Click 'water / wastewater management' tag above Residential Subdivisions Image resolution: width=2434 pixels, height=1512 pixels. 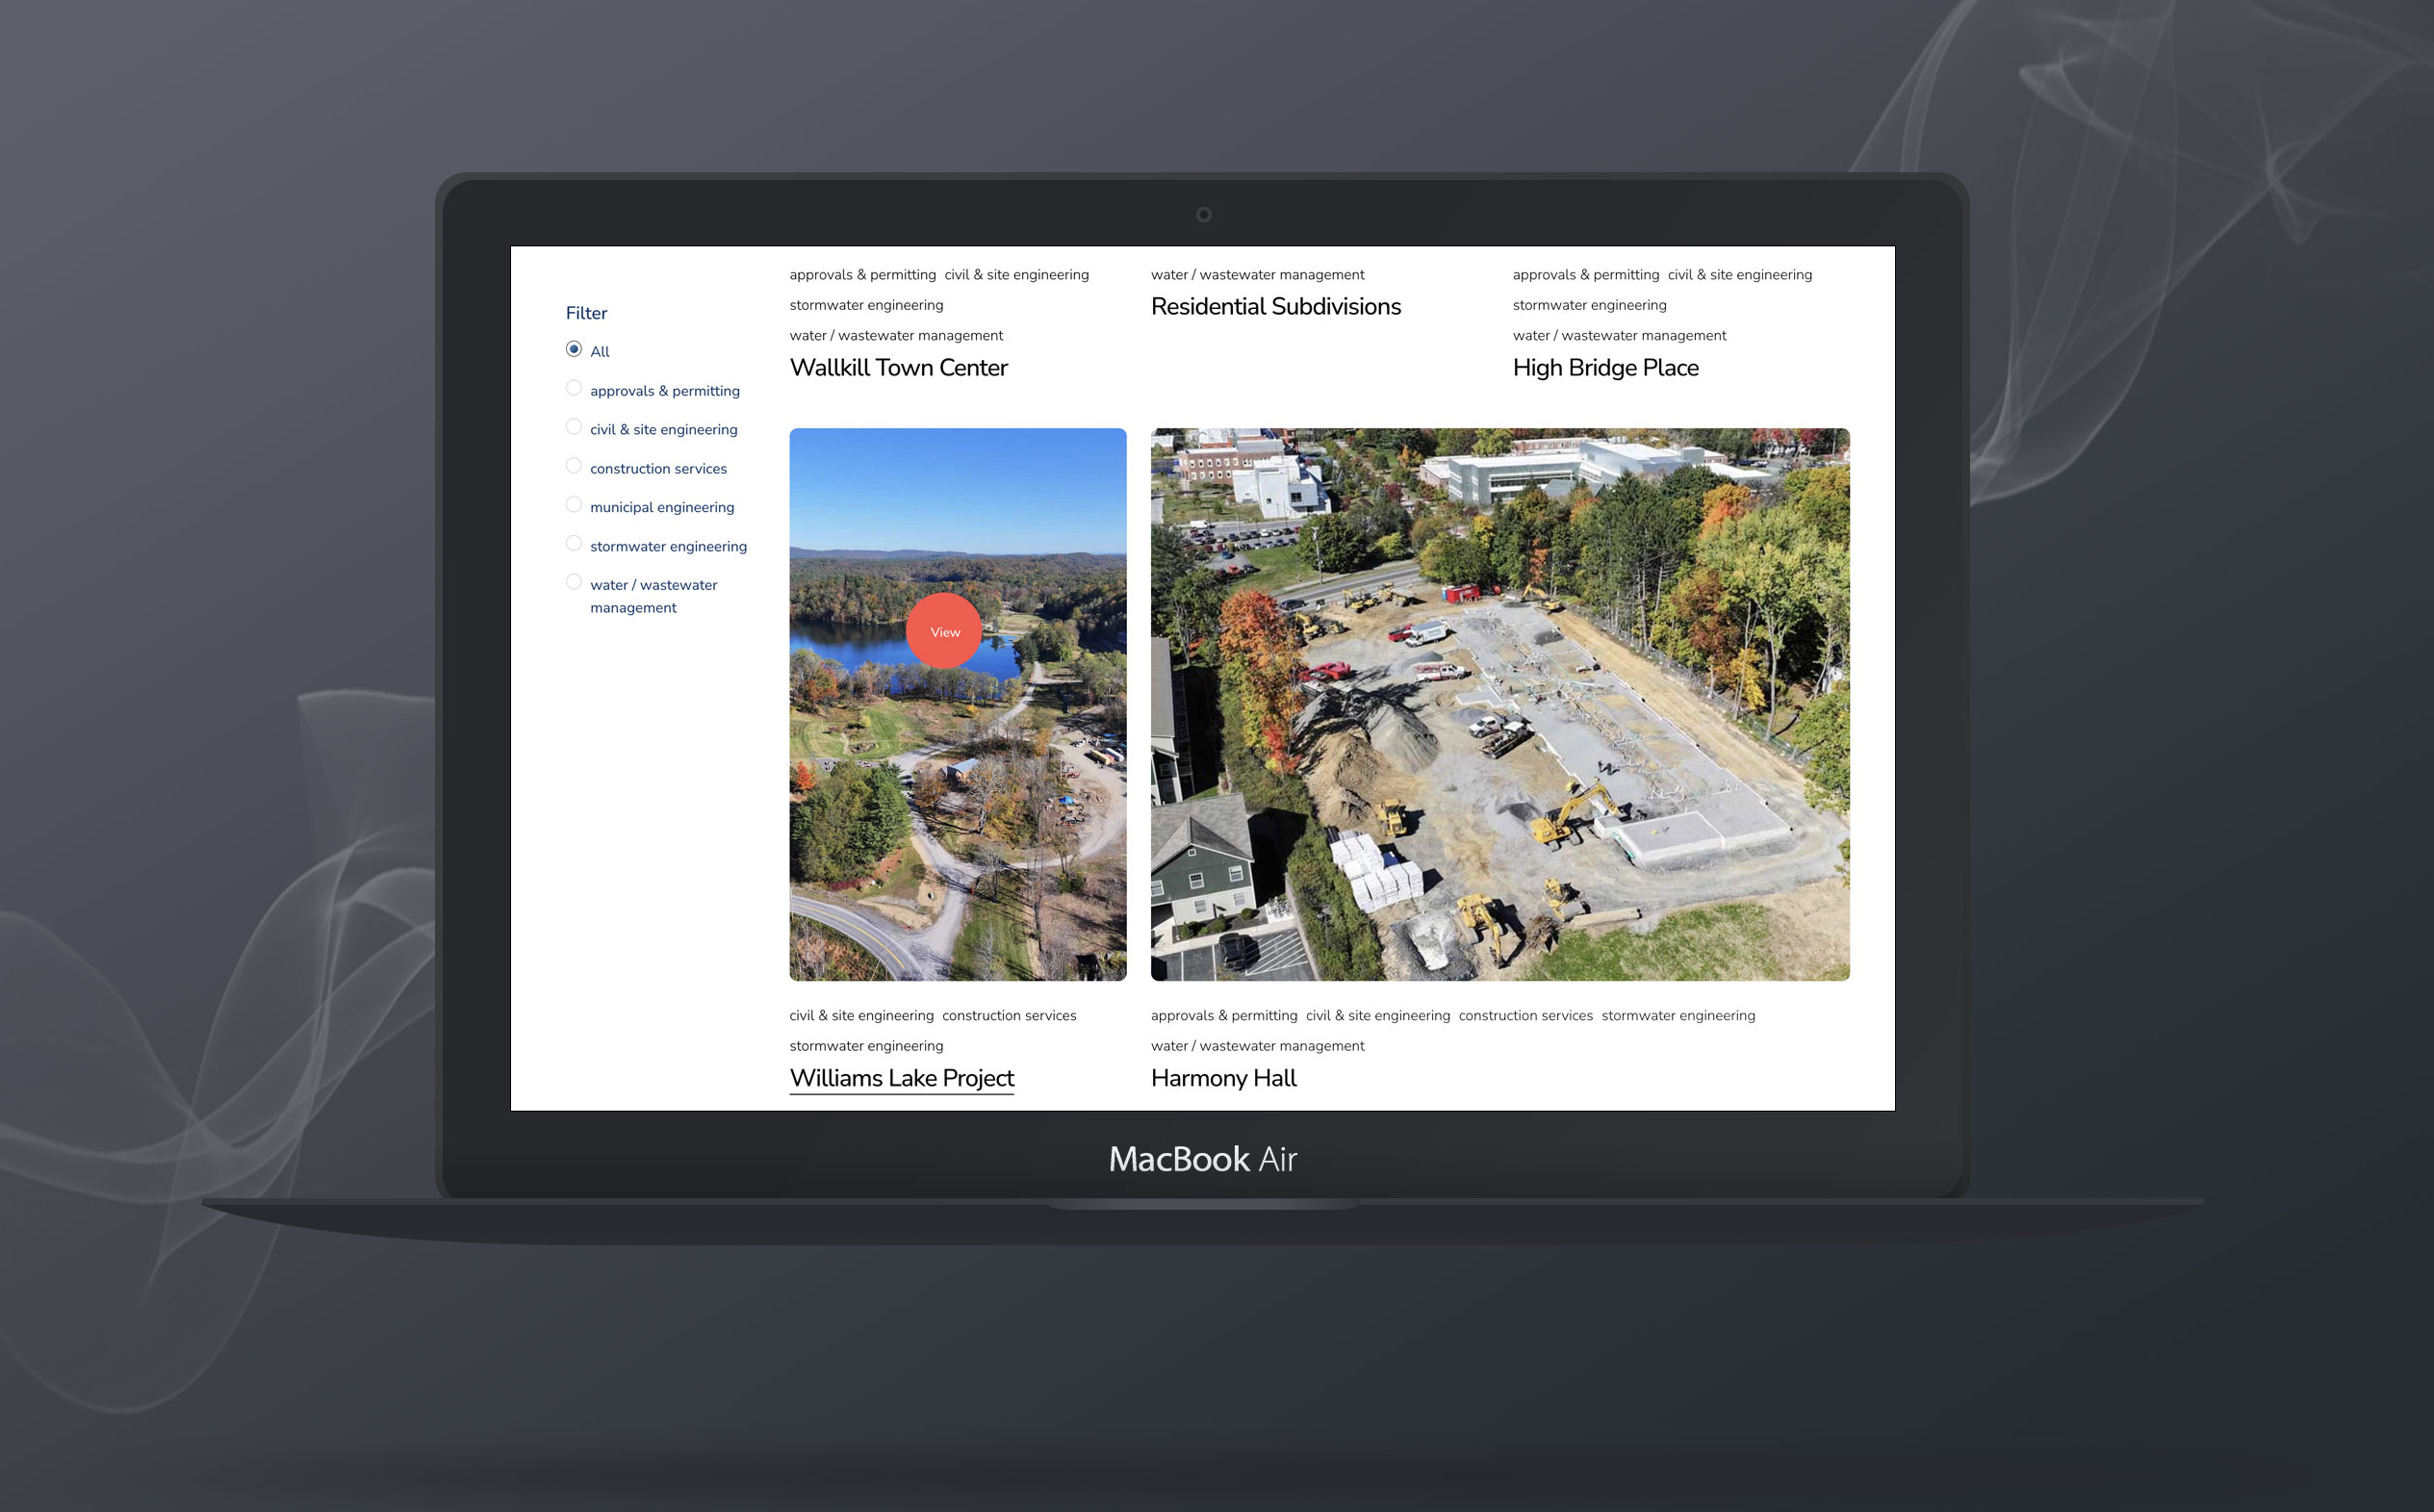[1258, 275]
